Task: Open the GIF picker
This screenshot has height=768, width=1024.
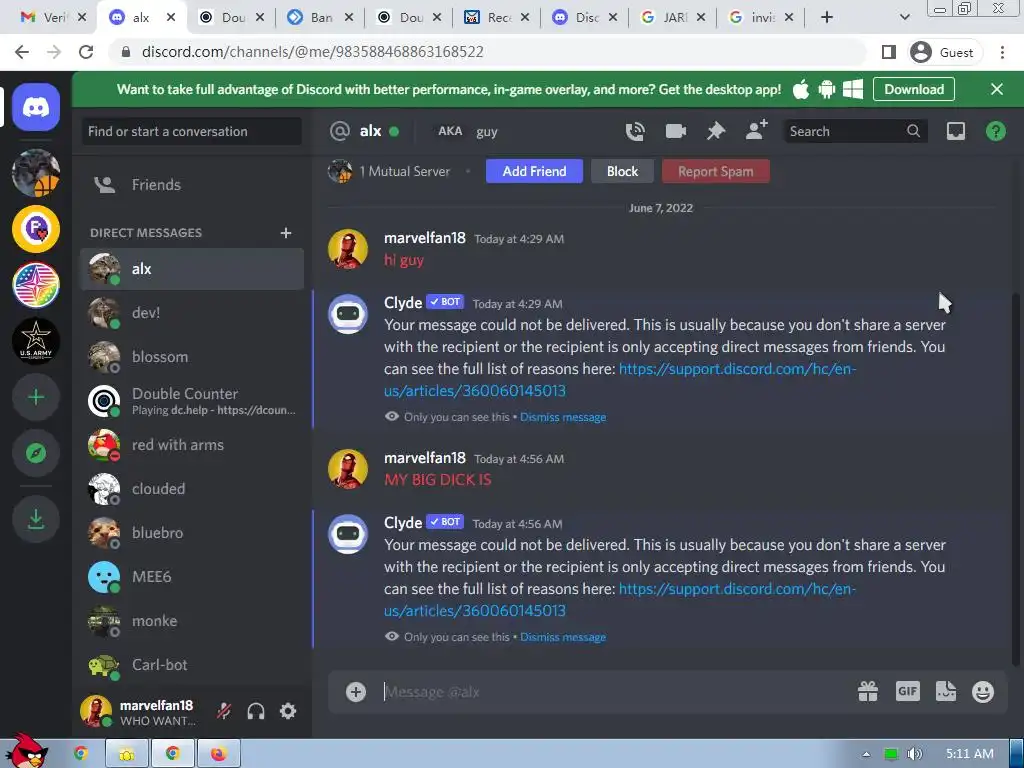Action: (908, 691)
